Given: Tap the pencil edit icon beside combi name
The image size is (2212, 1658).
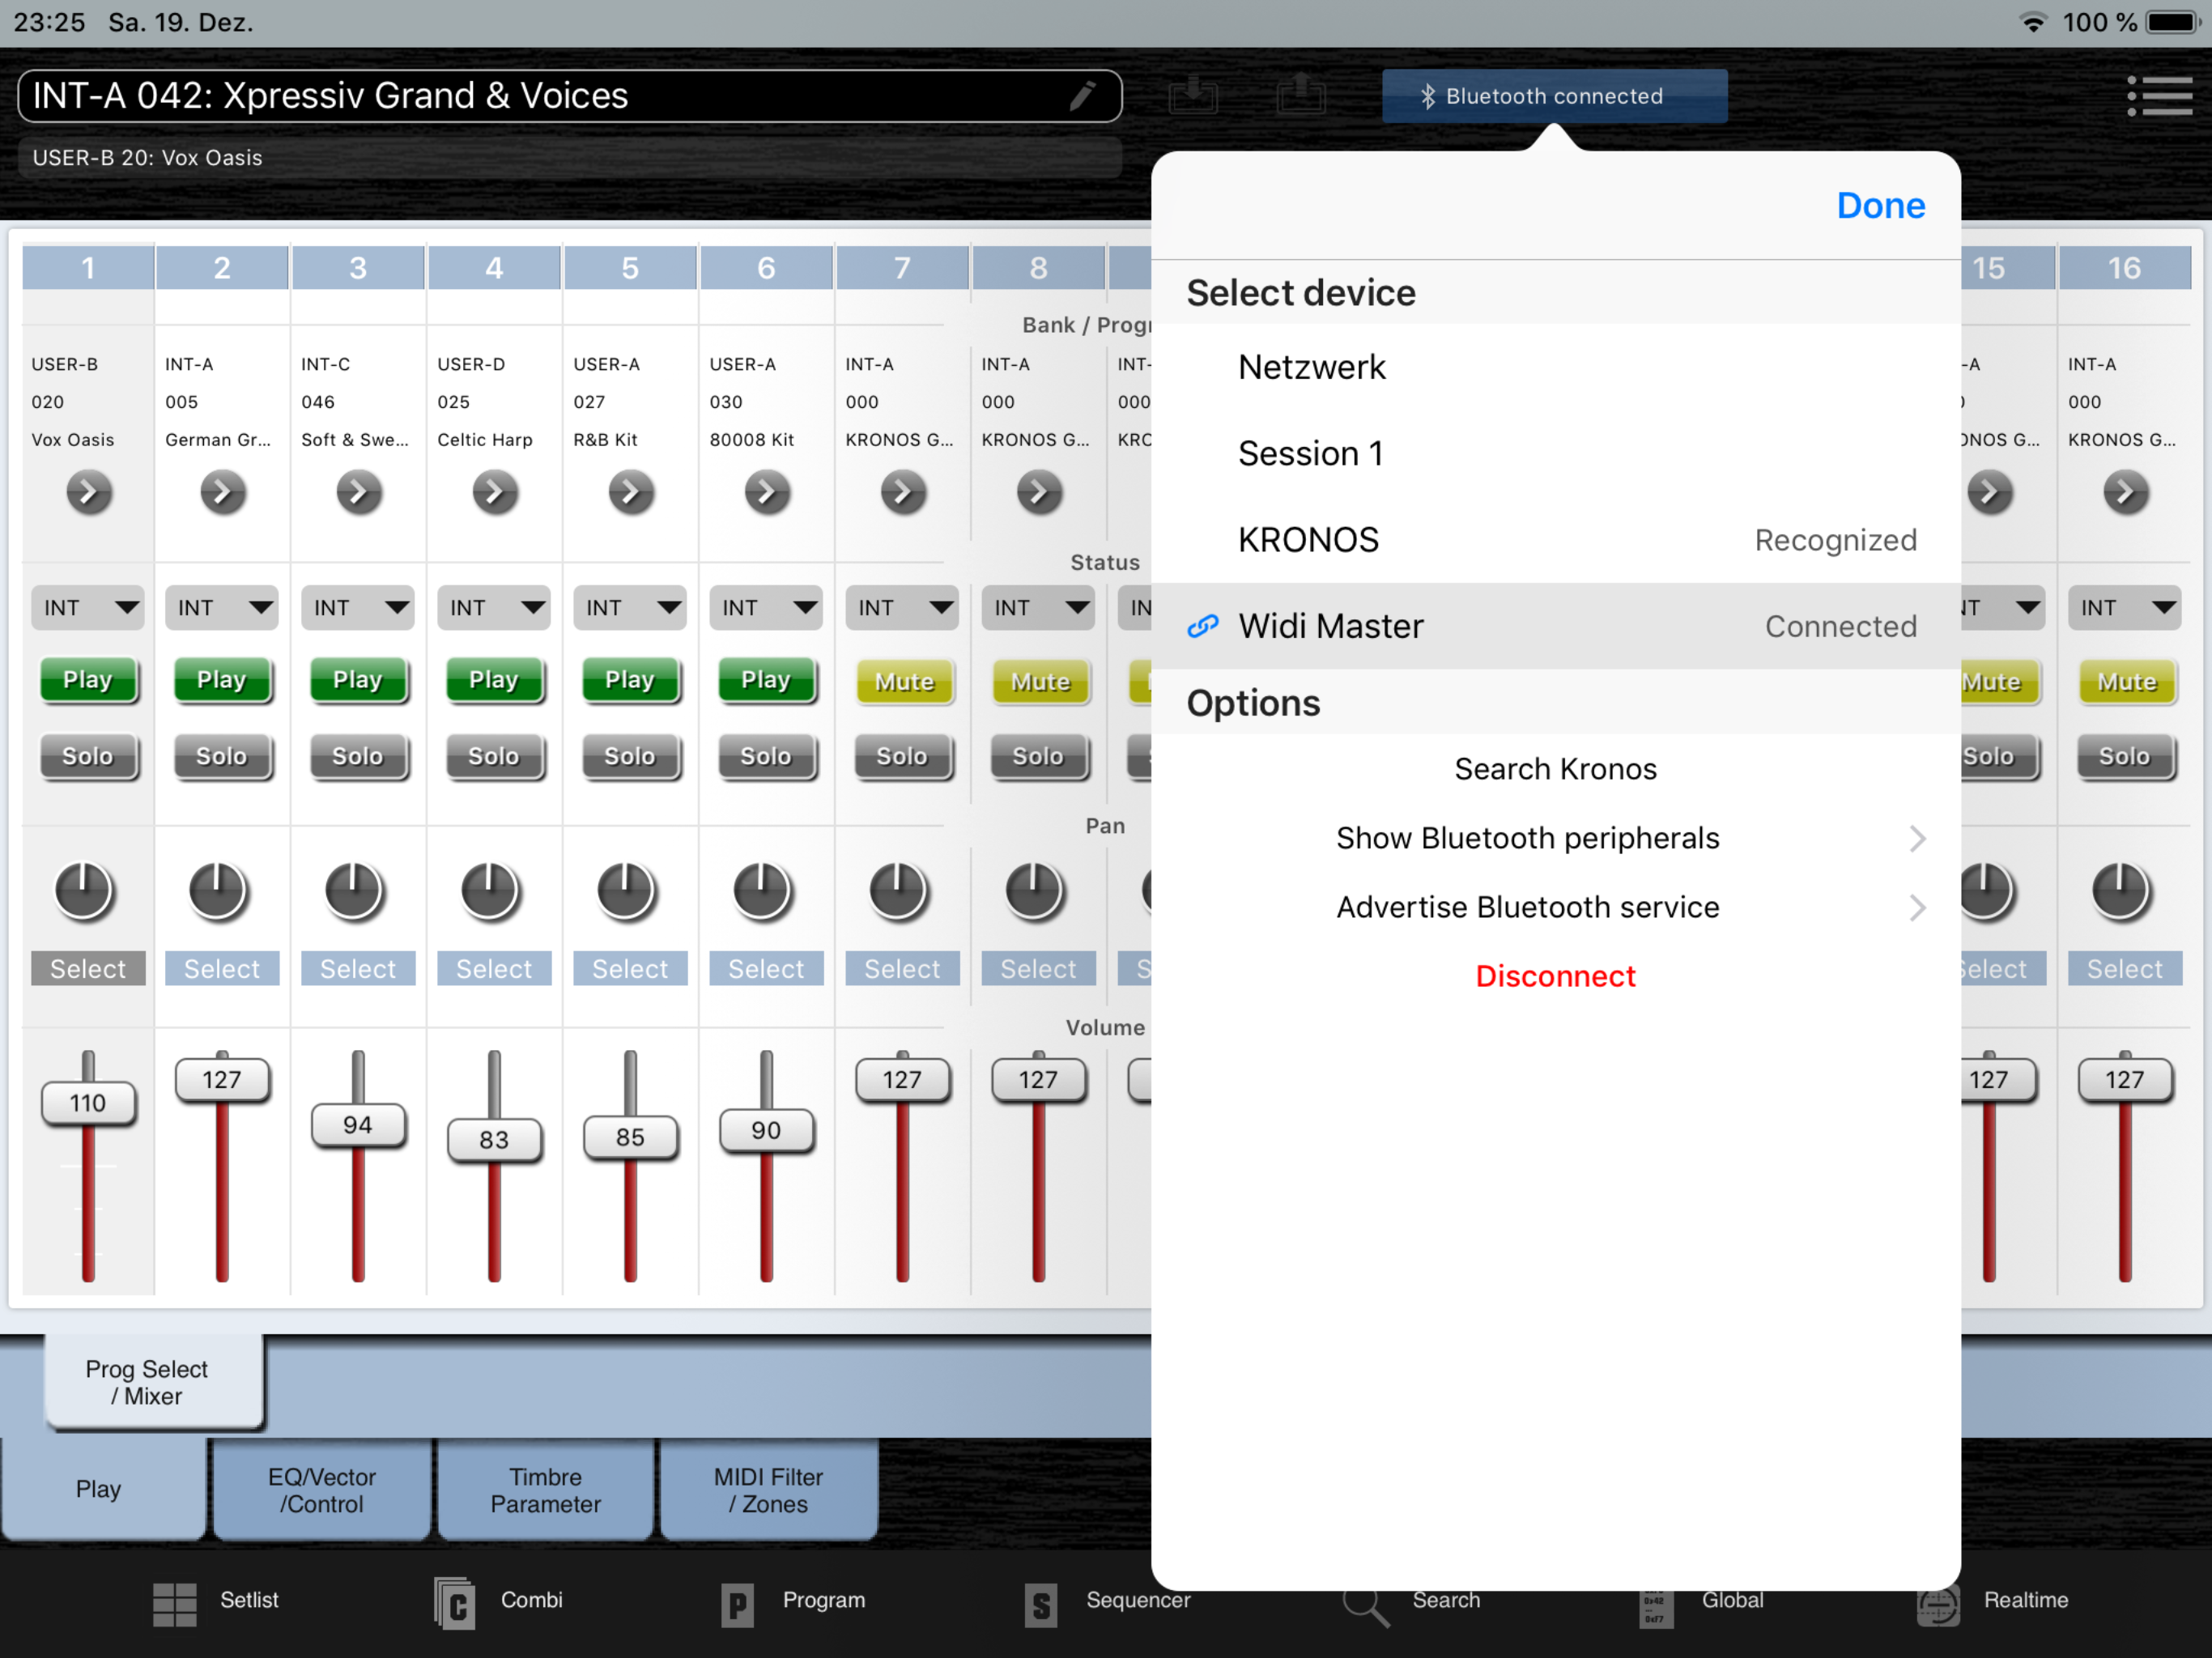Looking at the screenshot, I should [x=1082, y=96].
